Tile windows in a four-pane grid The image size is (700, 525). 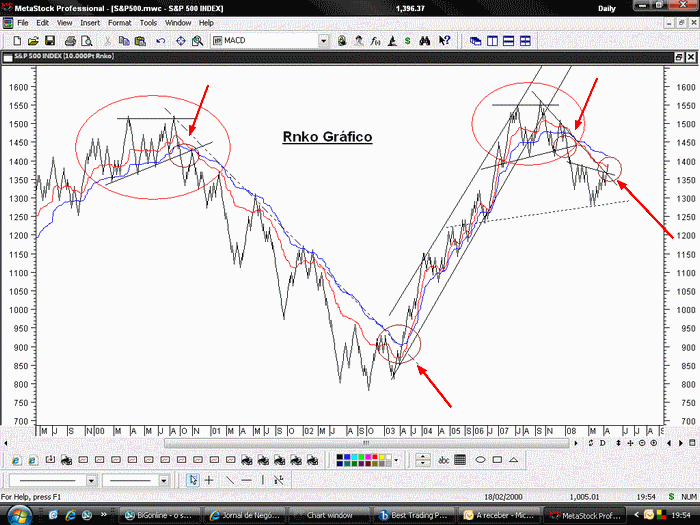[525, 41]
